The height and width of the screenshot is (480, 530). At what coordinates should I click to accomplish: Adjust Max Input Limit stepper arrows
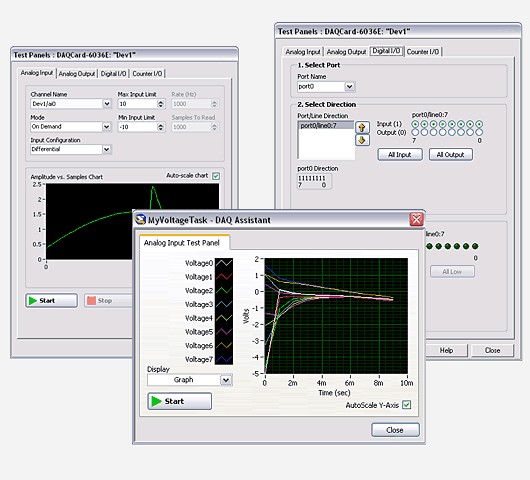coord(161,104)
